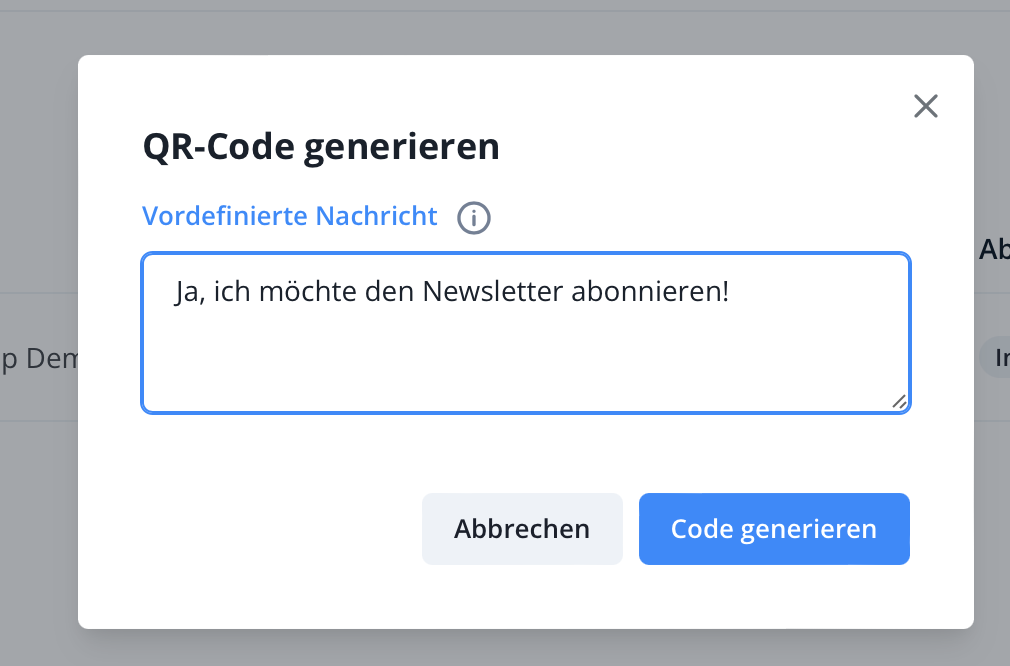This screenshot has width=1010, height=666.
Task: Click the empty second line of the textarea
Action: pos(525,335)
